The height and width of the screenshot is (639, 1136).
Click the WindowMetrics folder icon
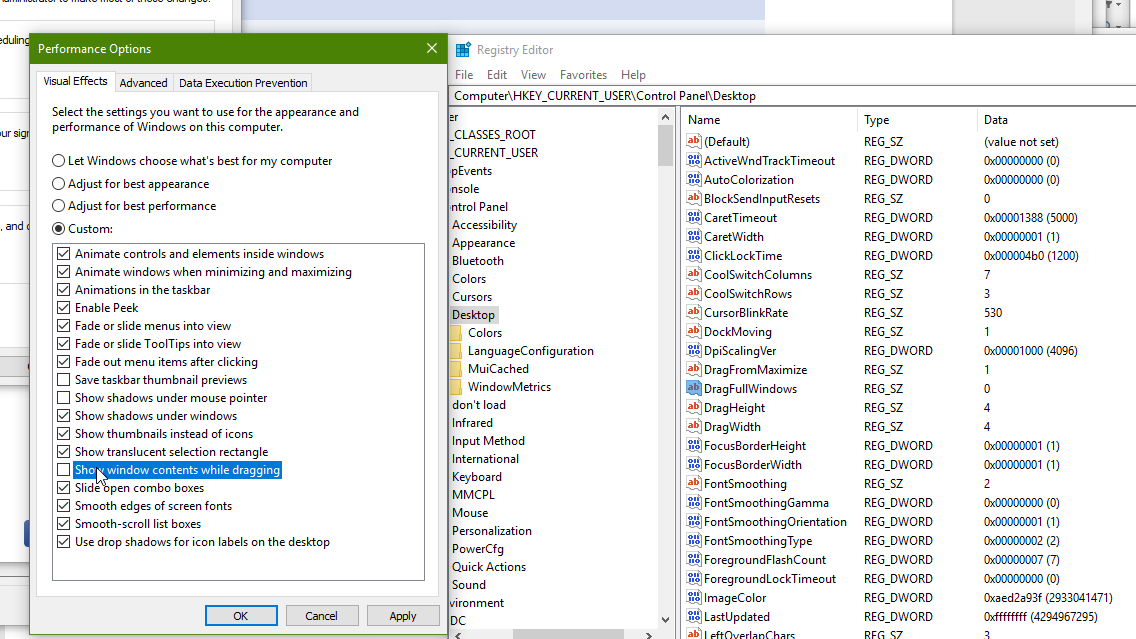456,387
